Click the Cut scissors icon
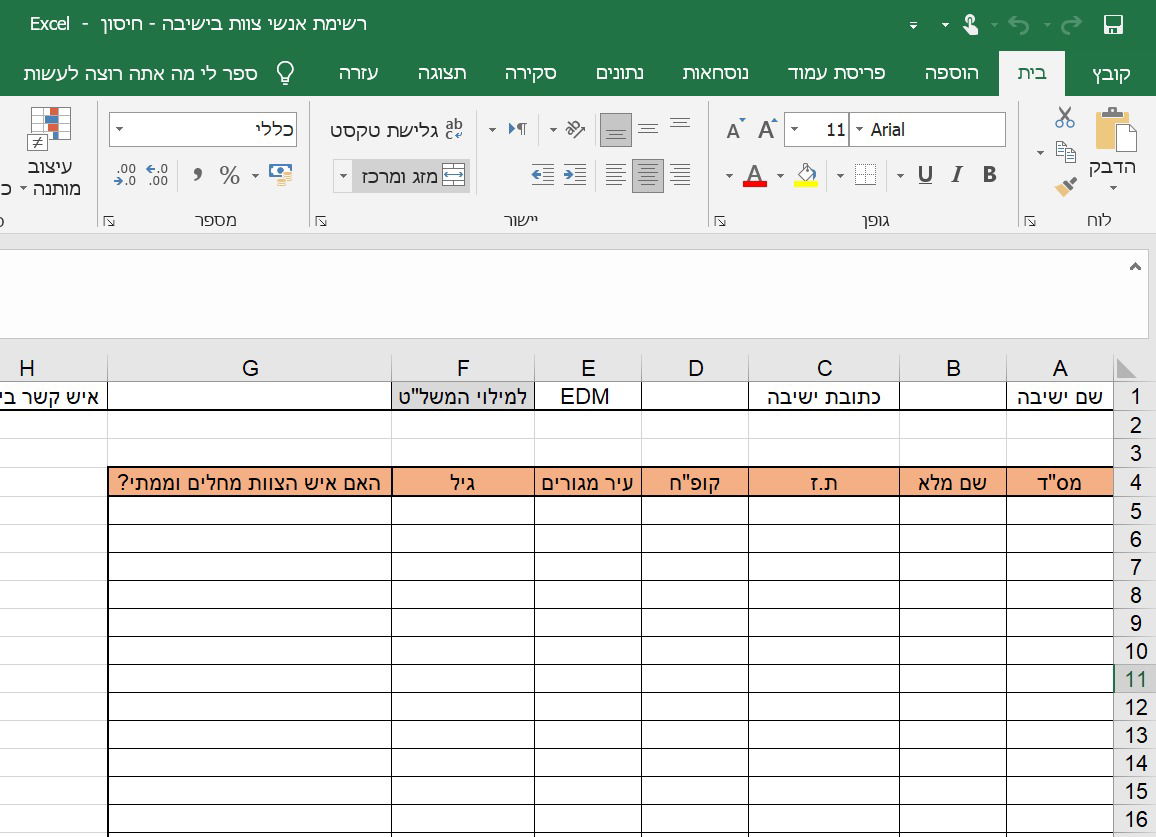 (x=1065, y=118)
